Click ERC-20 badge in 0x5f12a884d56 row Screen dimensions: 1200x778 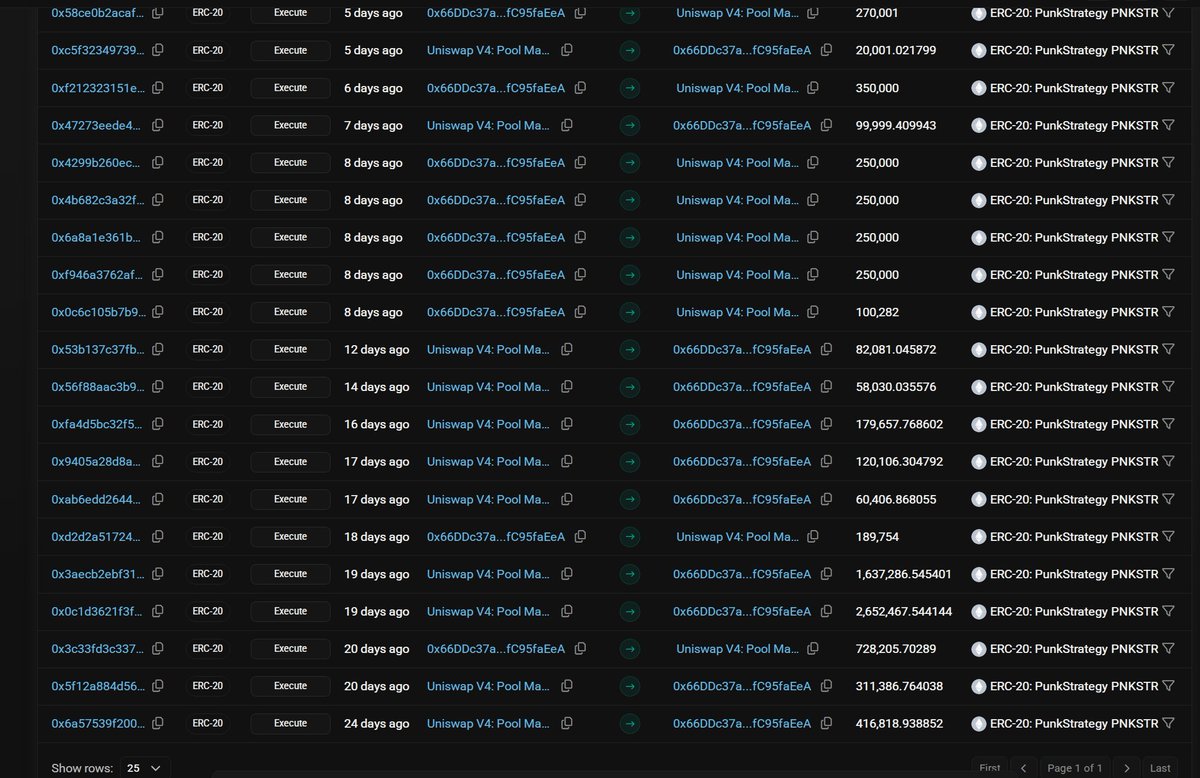click(x=207, y=686)
